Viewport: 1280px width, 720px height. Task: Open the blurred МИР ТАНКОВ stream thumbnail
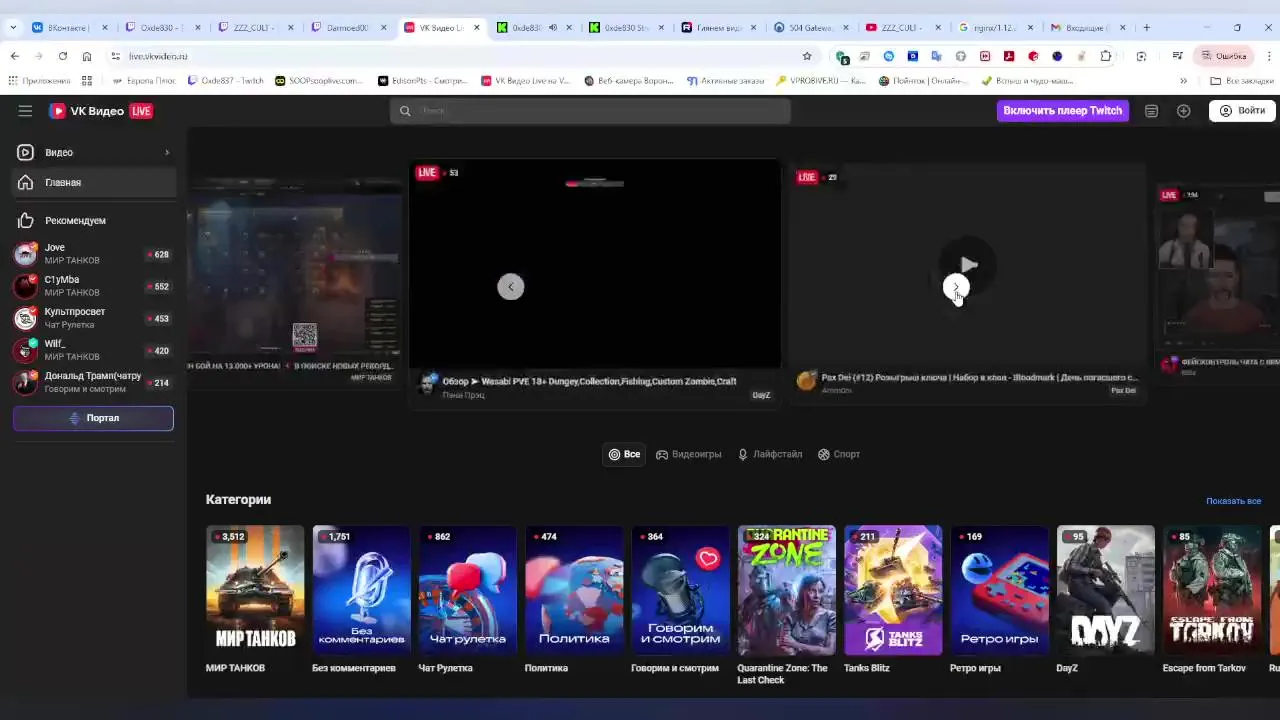click(294, 270)
